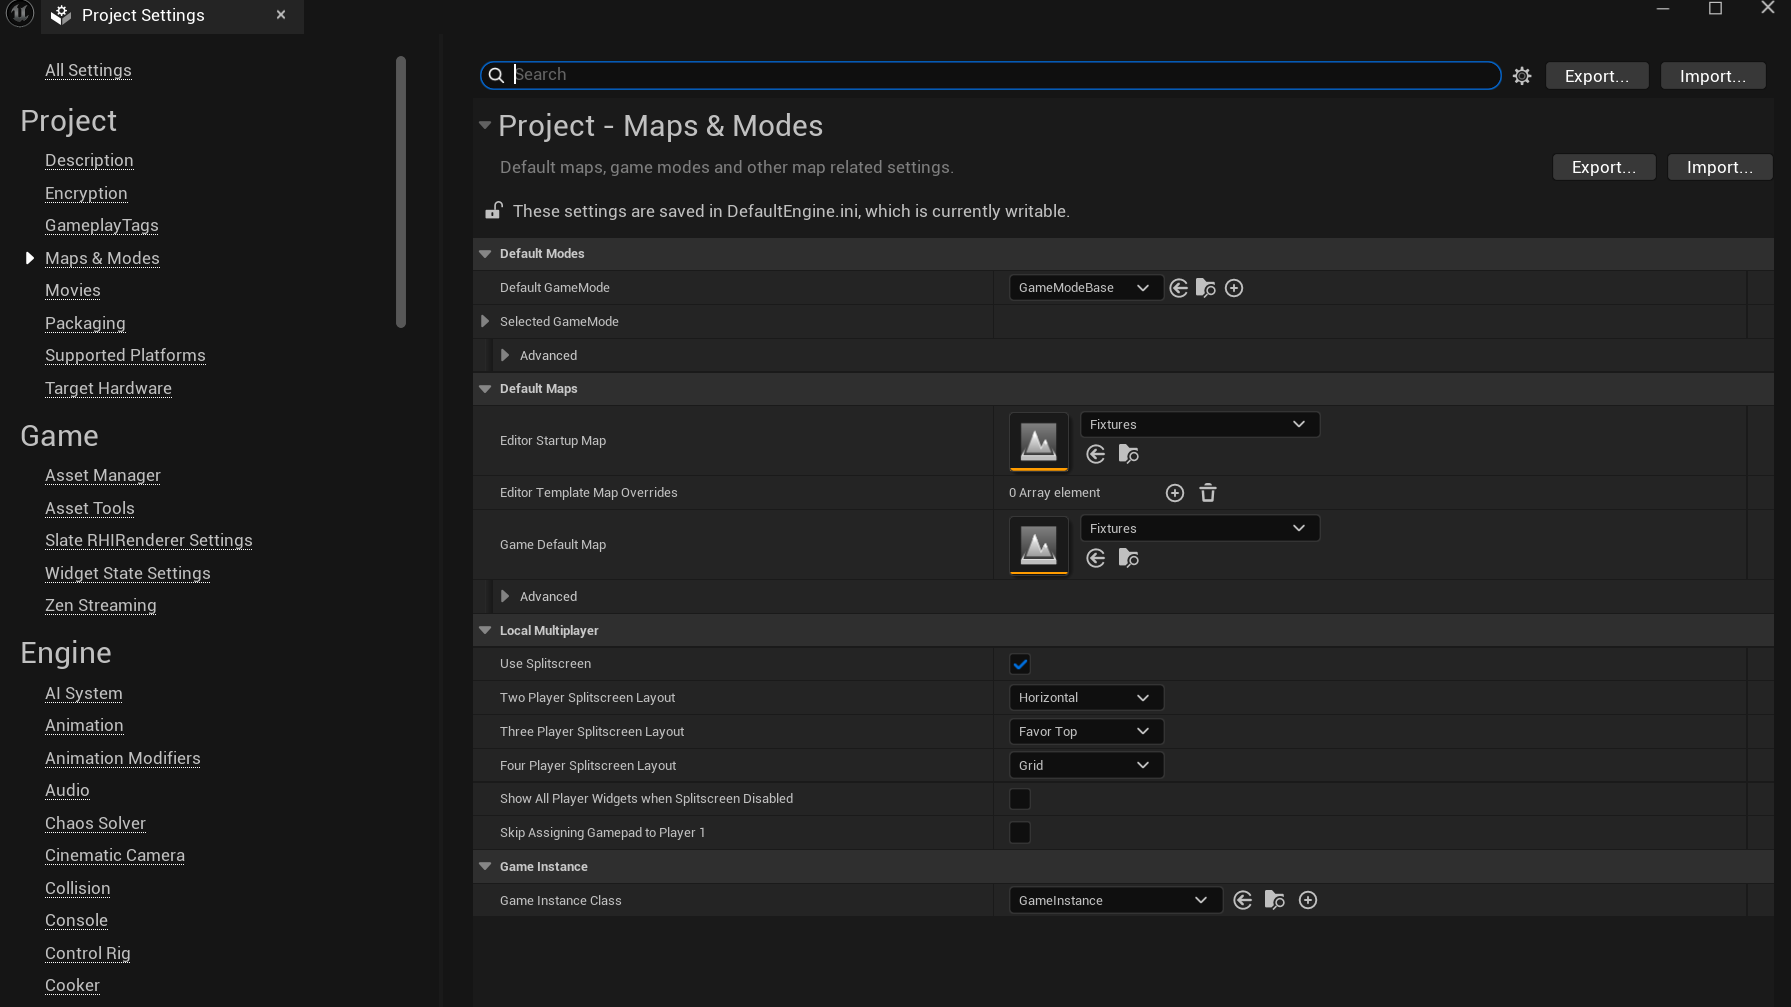Viewport: 1791px width, 1007px height.
Task: Click Editor Startup Map thumbnail
Action: (1039, 441)
